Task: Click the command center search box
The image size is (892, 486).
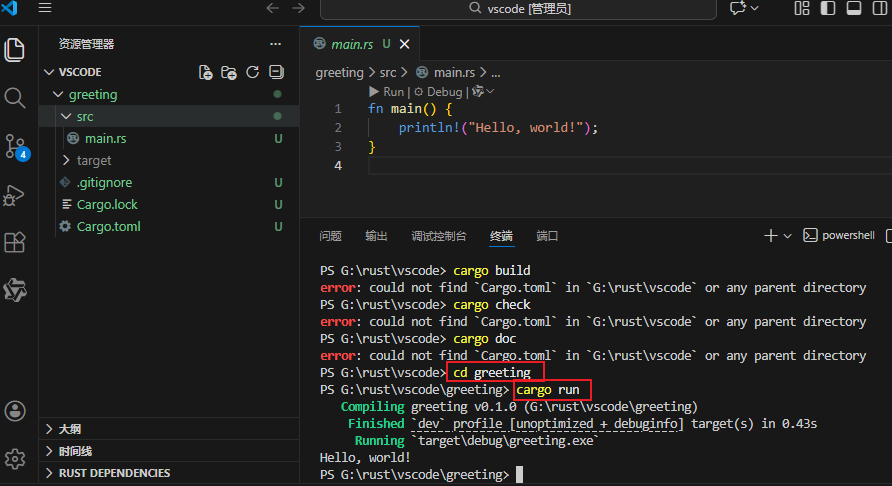Action: (x=518, y=9)
